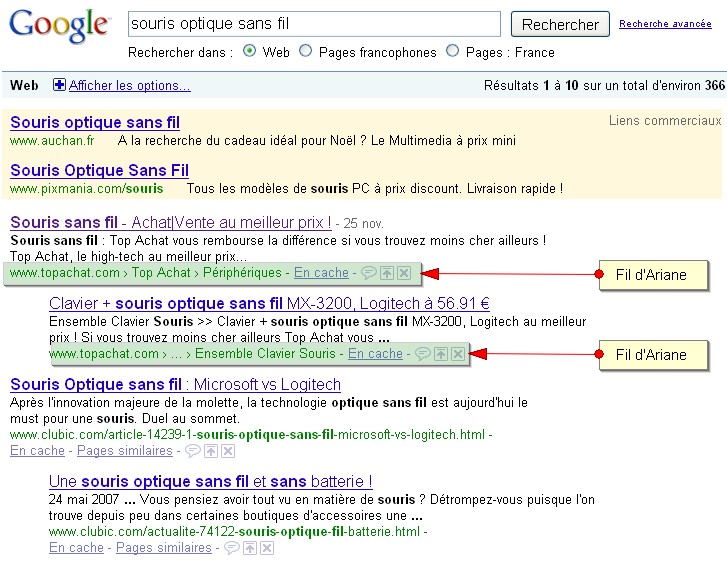
Task: Promote the Ensemble Clavier Souris result with up-arrow icon
Action: 440,354
